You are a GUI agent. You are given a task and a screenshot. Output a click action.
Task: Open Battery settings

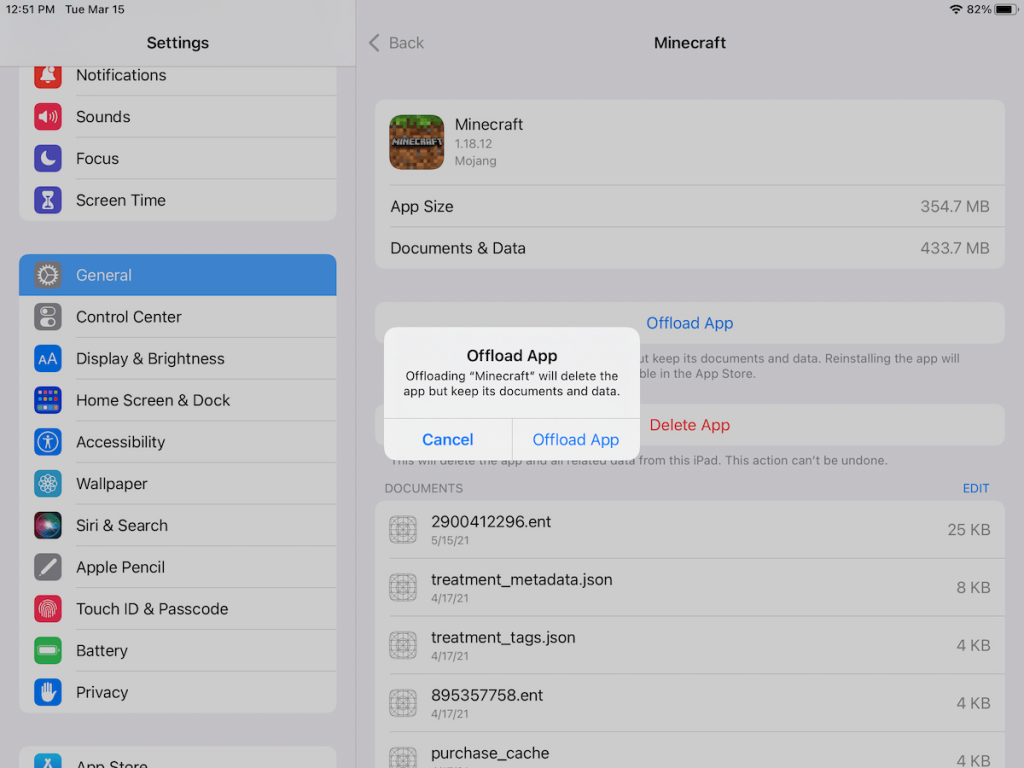pyautogui.click(x=178, y=651)
